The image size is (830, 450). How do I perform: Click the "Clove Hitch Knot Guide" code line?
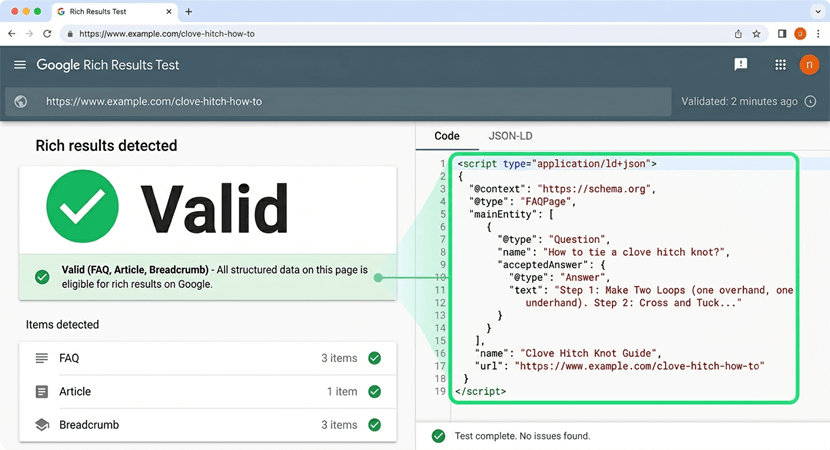click(x=568, y=353)
